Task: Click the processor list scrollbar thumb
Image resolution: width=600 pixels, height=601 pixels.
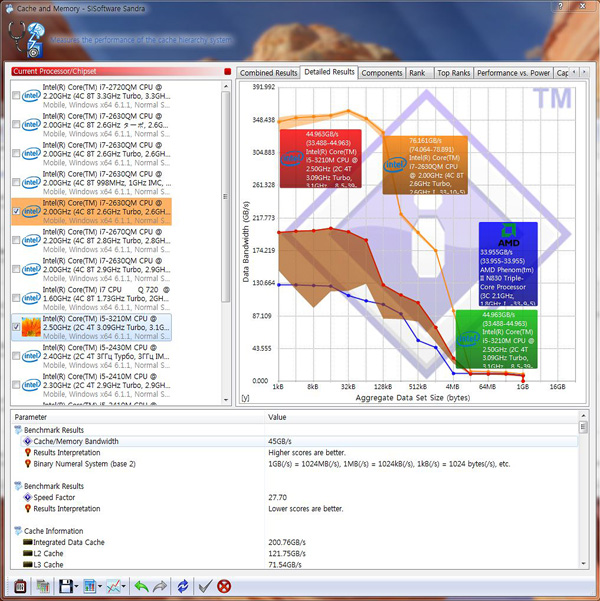Action: [x=226, y=197]
